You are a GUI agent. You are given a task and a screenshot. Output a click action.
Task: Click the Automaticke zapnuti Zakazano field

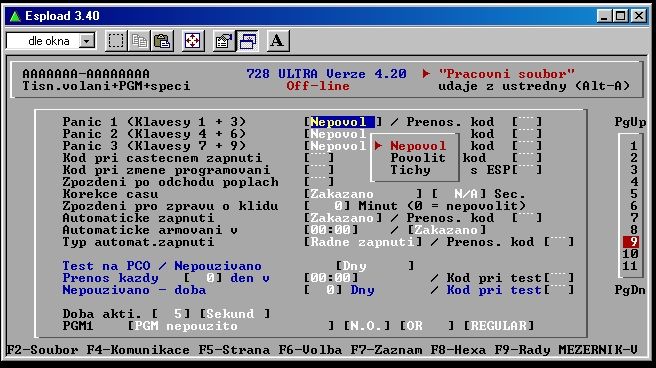pyautogui.click(x=342, y=218)
